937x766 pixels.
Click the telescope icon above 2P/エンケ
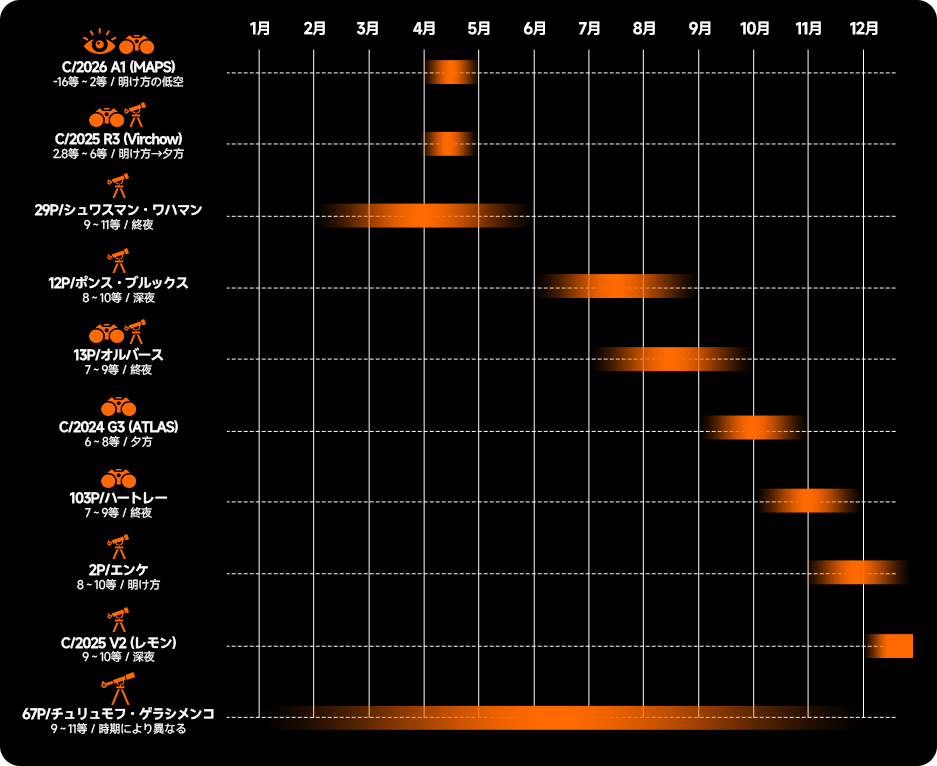(x=118, y=548)
